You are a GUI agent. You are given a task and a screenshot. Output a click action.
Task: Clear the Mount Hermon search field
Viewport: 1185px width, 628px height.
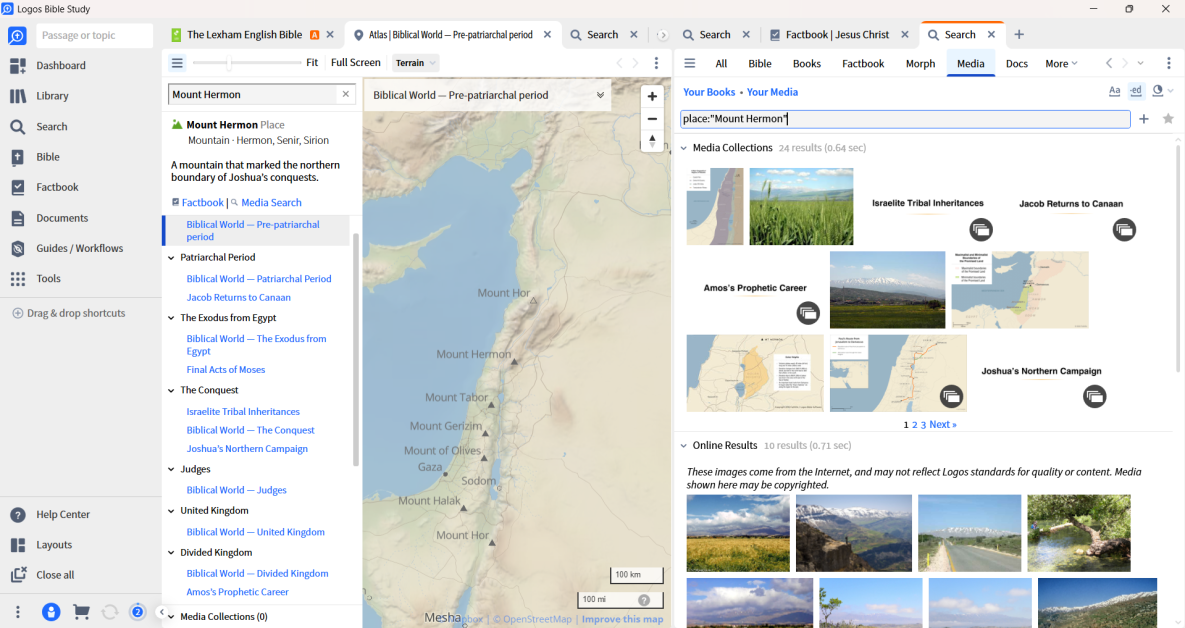pyautogui.click(x=346, y=94)
